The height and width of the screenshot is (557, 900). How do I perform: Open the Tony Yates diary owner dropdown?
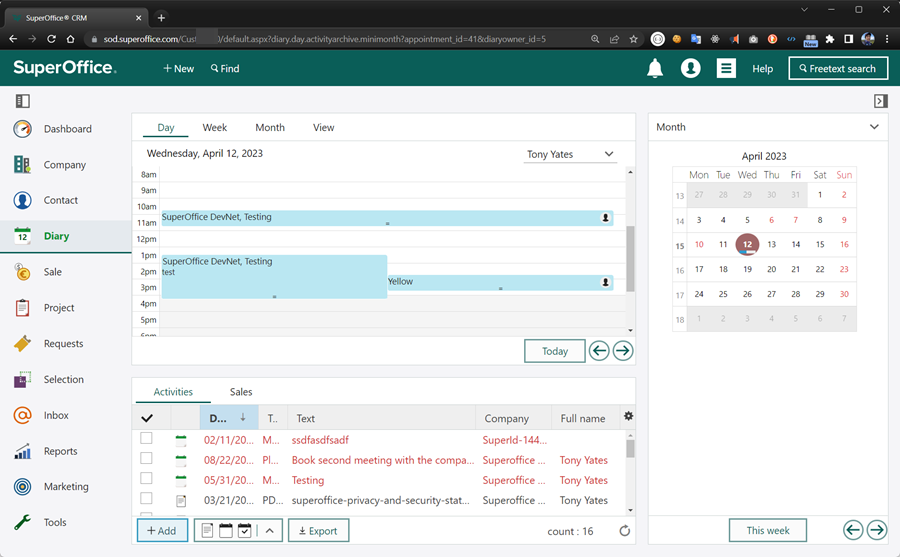pos(570,154)
